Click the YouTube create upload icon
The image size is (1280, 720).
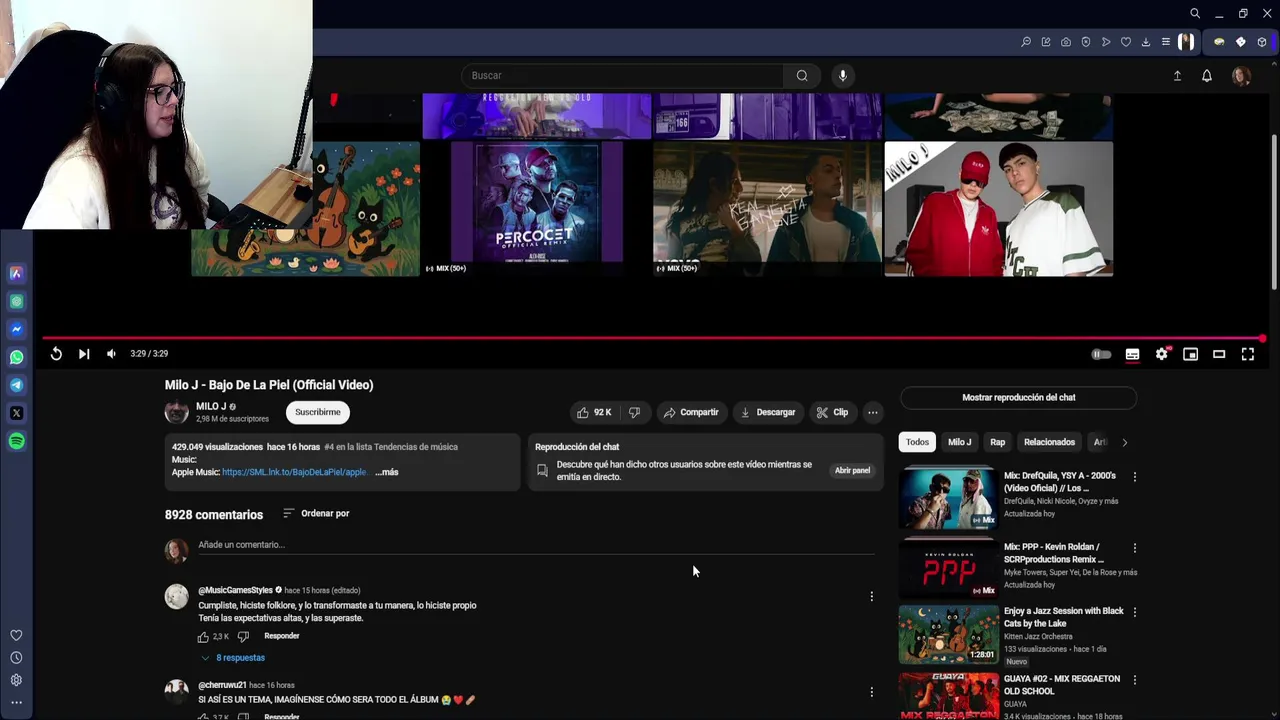point(1177,76)
